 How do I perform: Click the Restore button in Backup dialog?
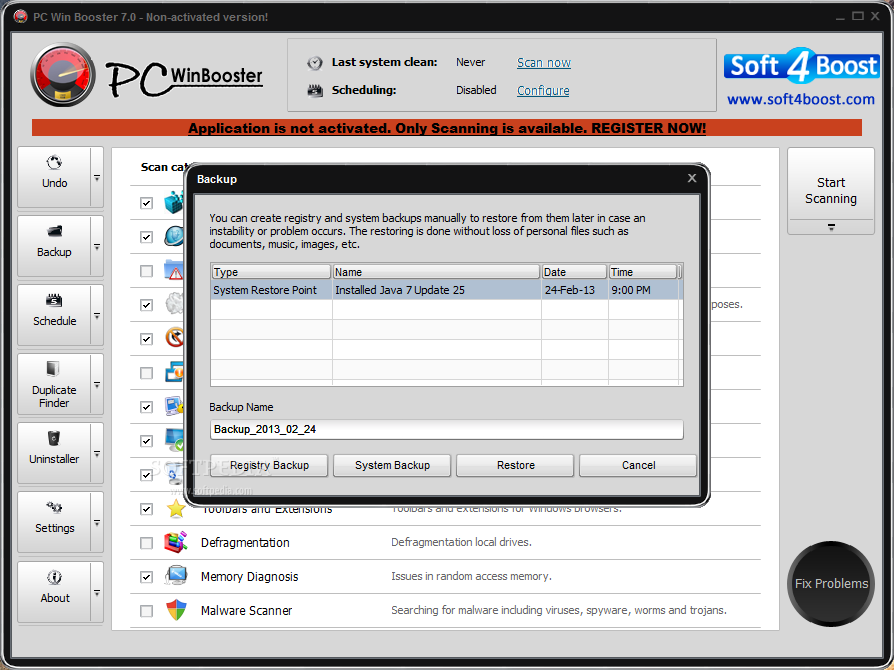click(x=515, y=465)
